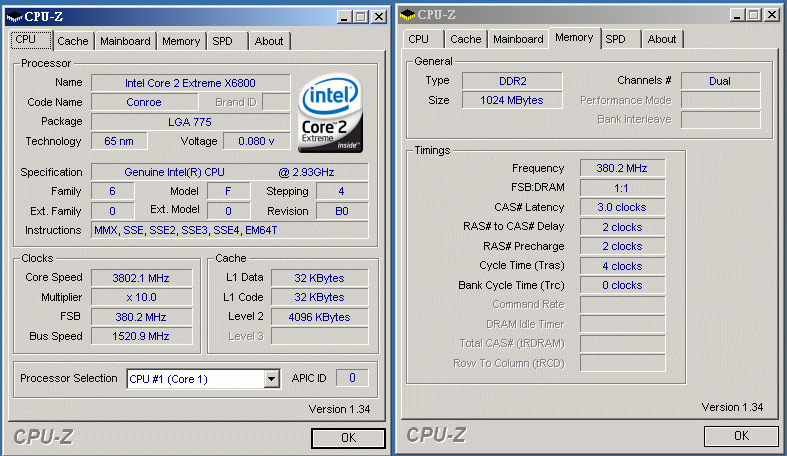Click the L1 Data value 32 KBytes
This screenshot has height=456, width=787.
(x=320, y=278)
